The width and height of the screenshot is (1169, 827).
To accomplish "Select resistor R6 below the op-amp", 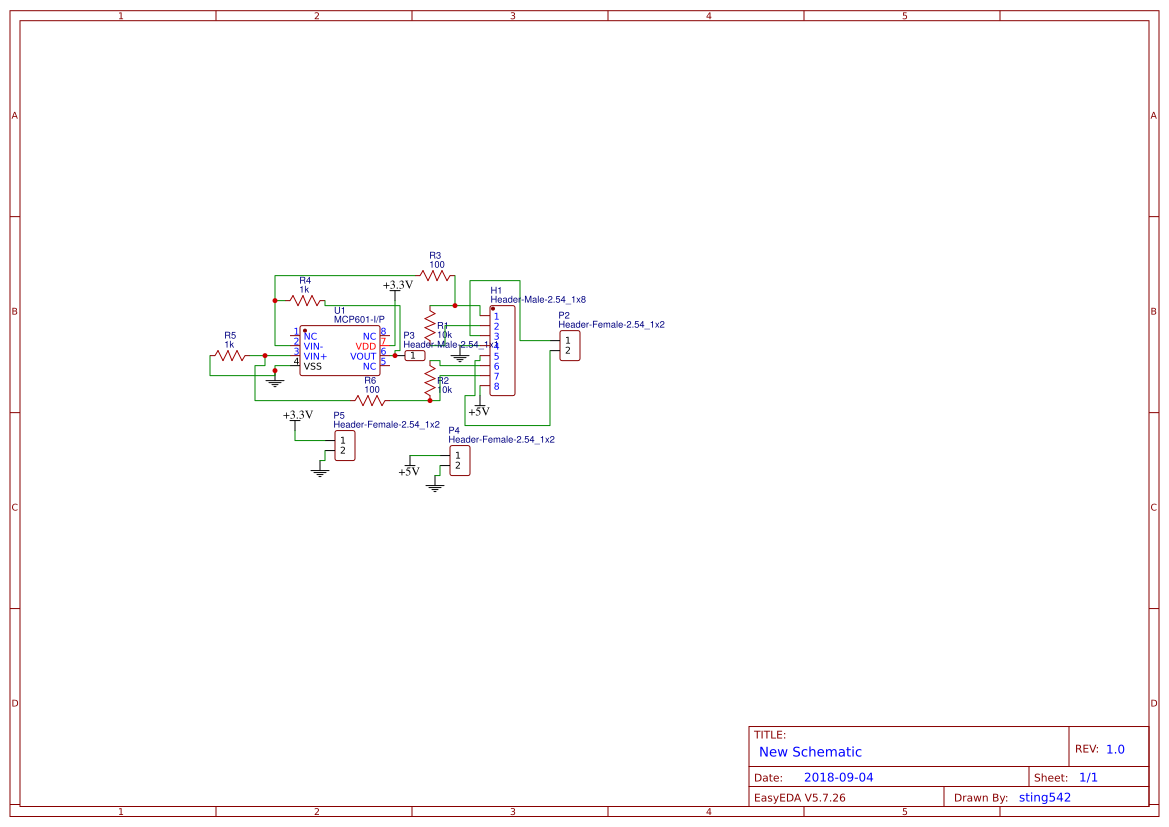I will [369, 399].
